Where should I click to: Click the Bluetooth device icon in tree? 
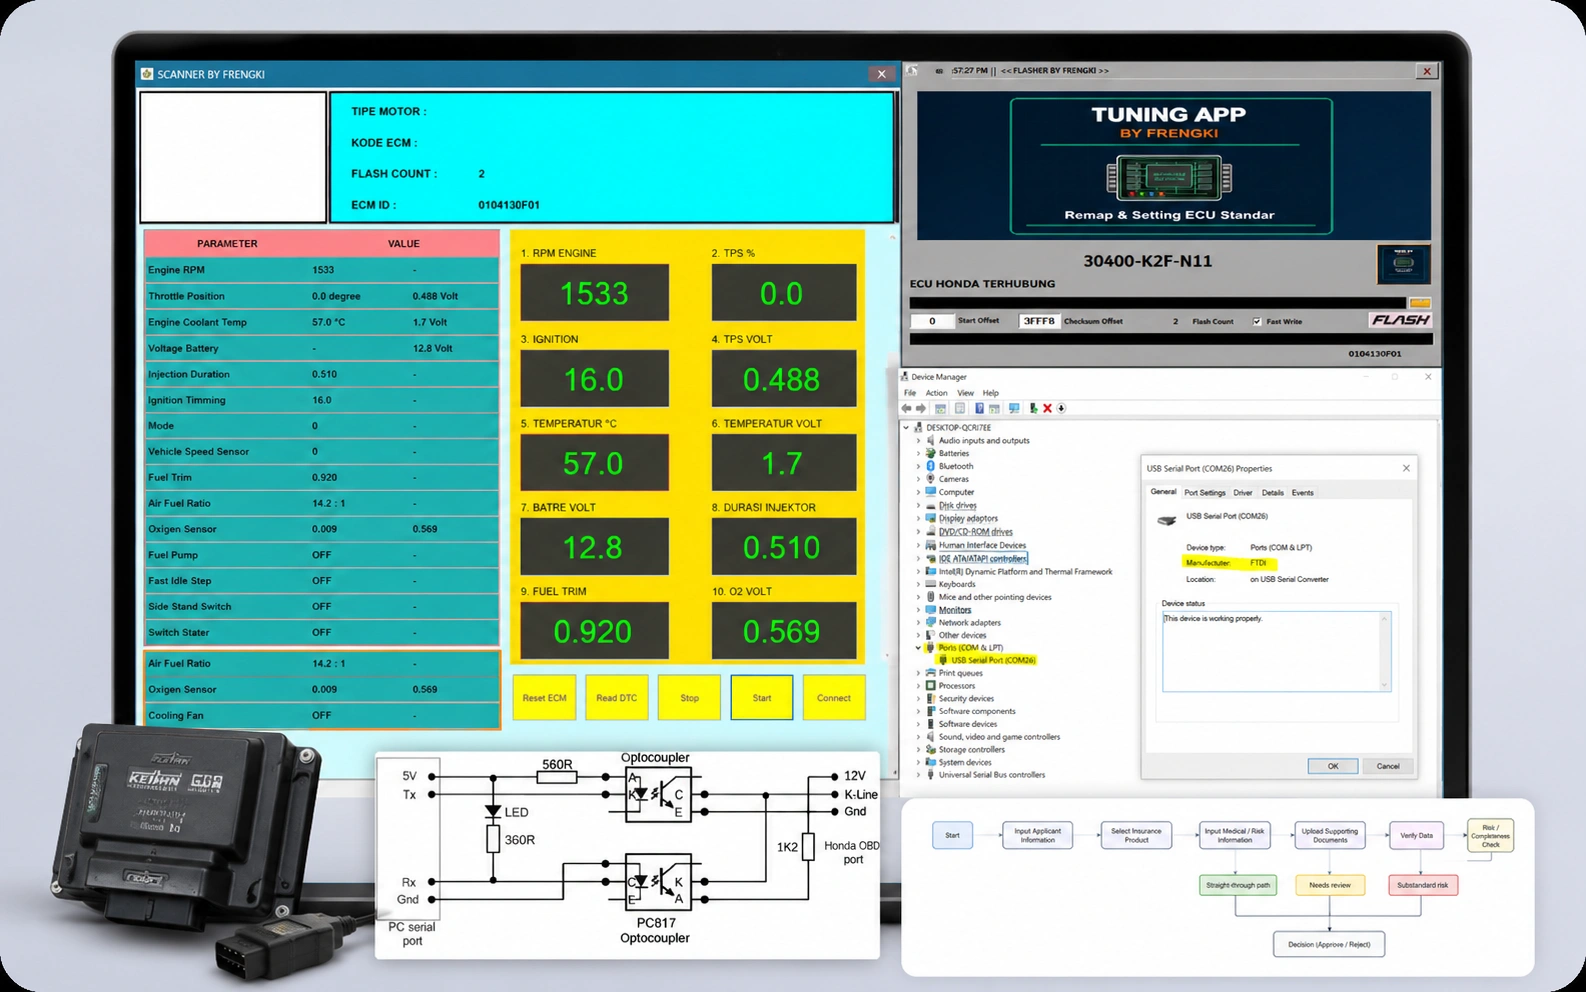tap(930, 466)
